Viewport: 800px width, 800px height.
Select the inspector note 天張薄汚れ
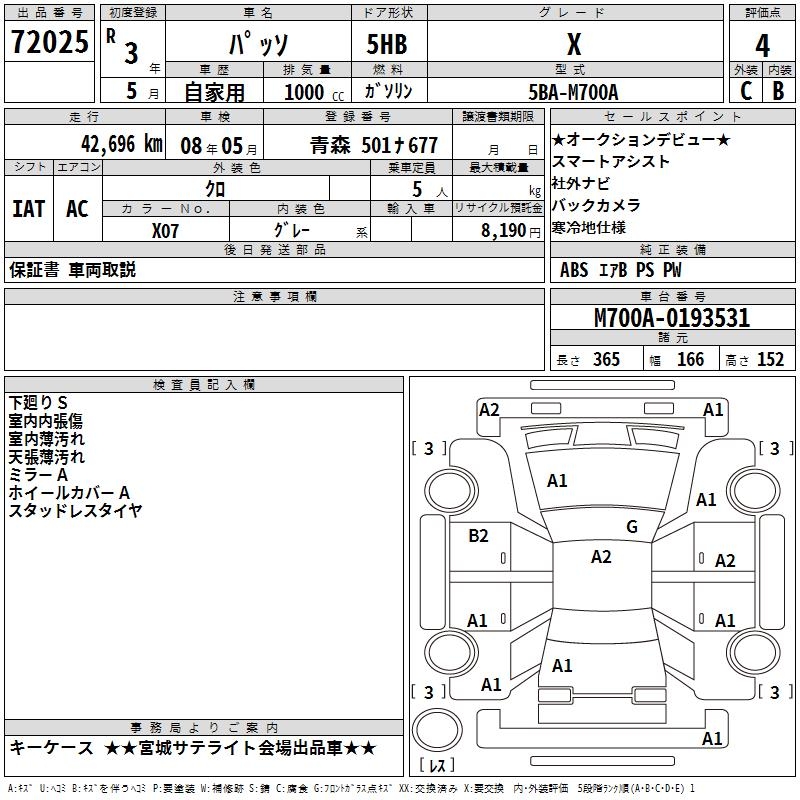click(x=46, y=457)
